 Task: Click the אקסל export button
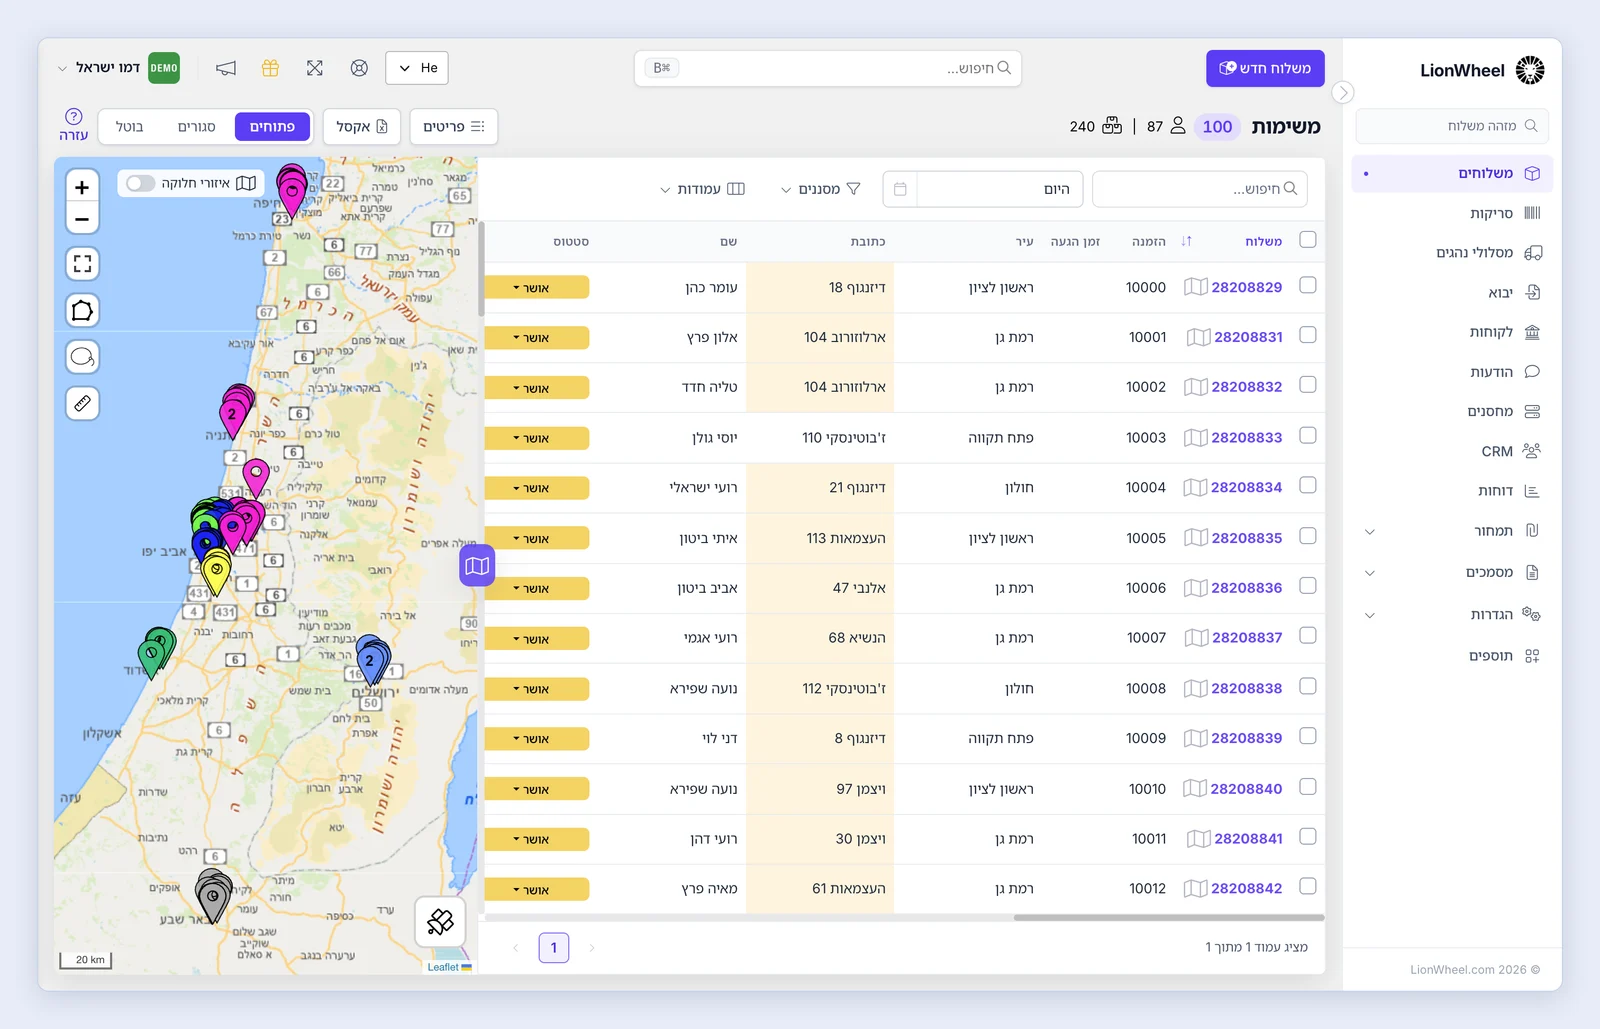(361, 127)
